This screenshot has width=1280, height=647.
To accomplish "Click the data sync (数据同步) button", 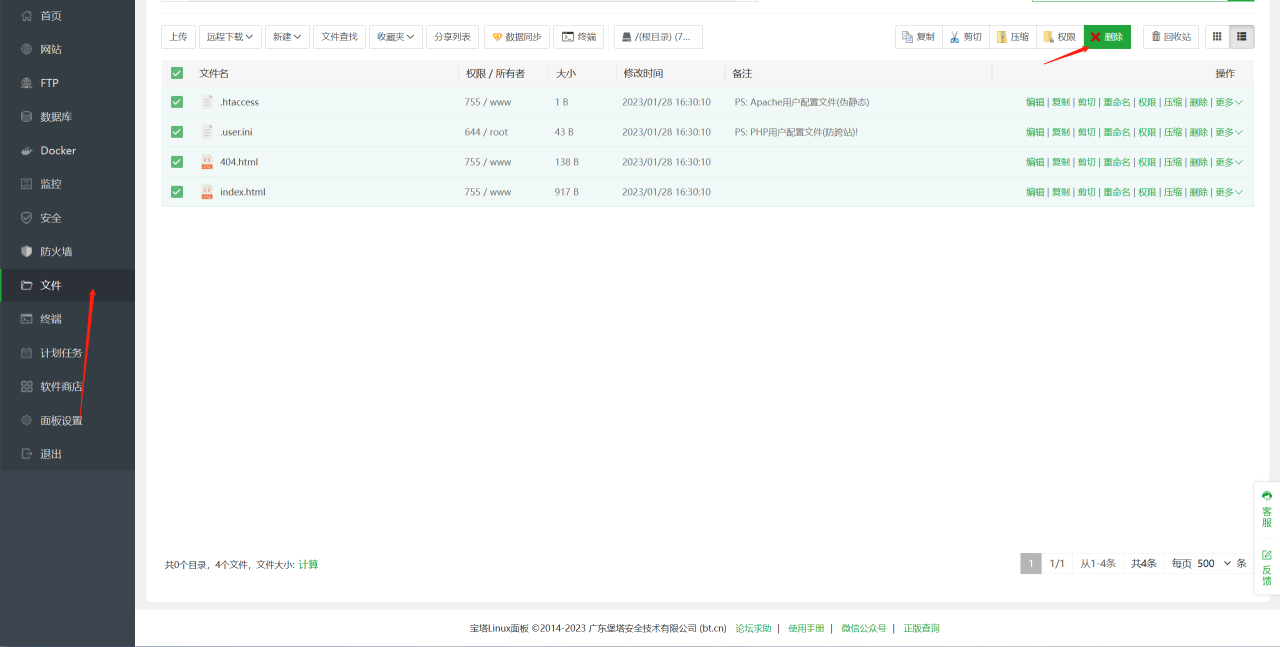I will [x=517, y=37].
